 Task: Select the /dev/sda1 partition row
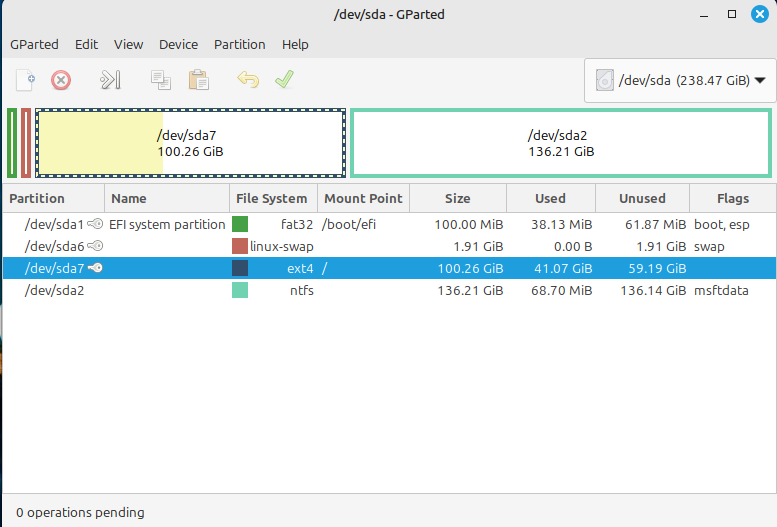pyautogui.click(x=389, y=224)
